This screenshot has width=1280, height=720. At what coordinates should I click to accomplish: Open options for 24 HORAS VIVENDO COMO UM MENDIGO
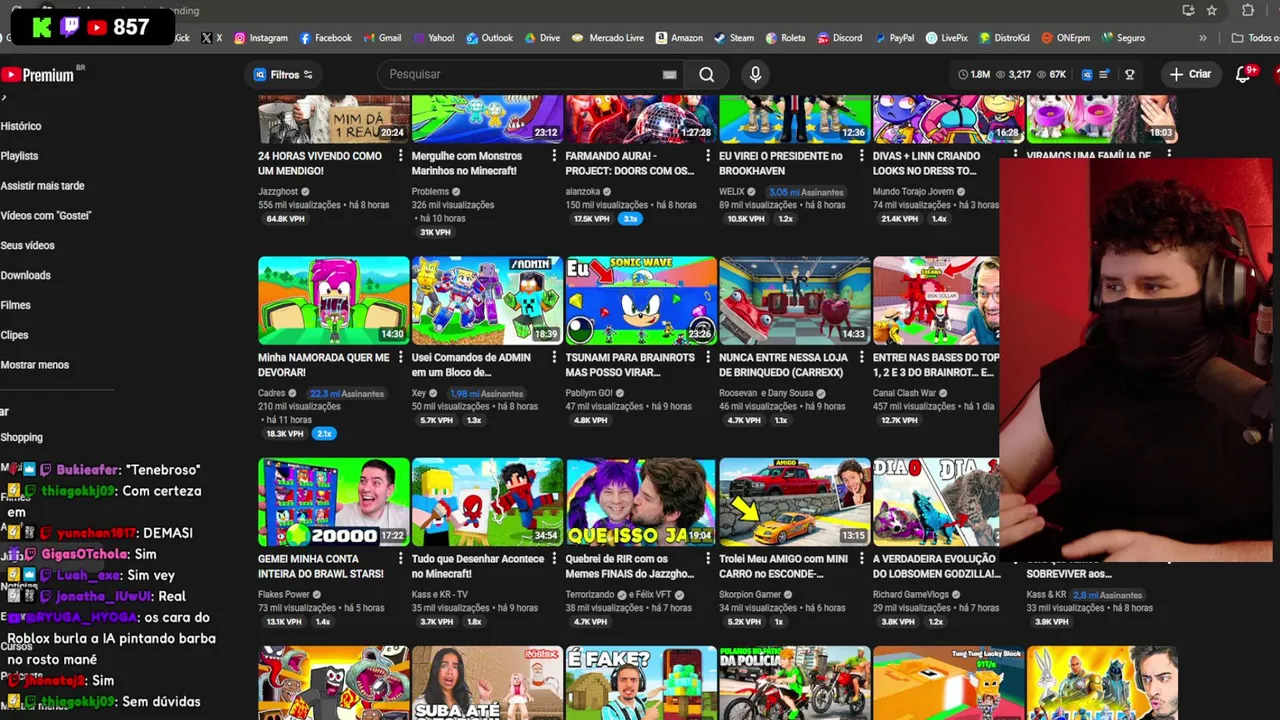pos(401,157)
